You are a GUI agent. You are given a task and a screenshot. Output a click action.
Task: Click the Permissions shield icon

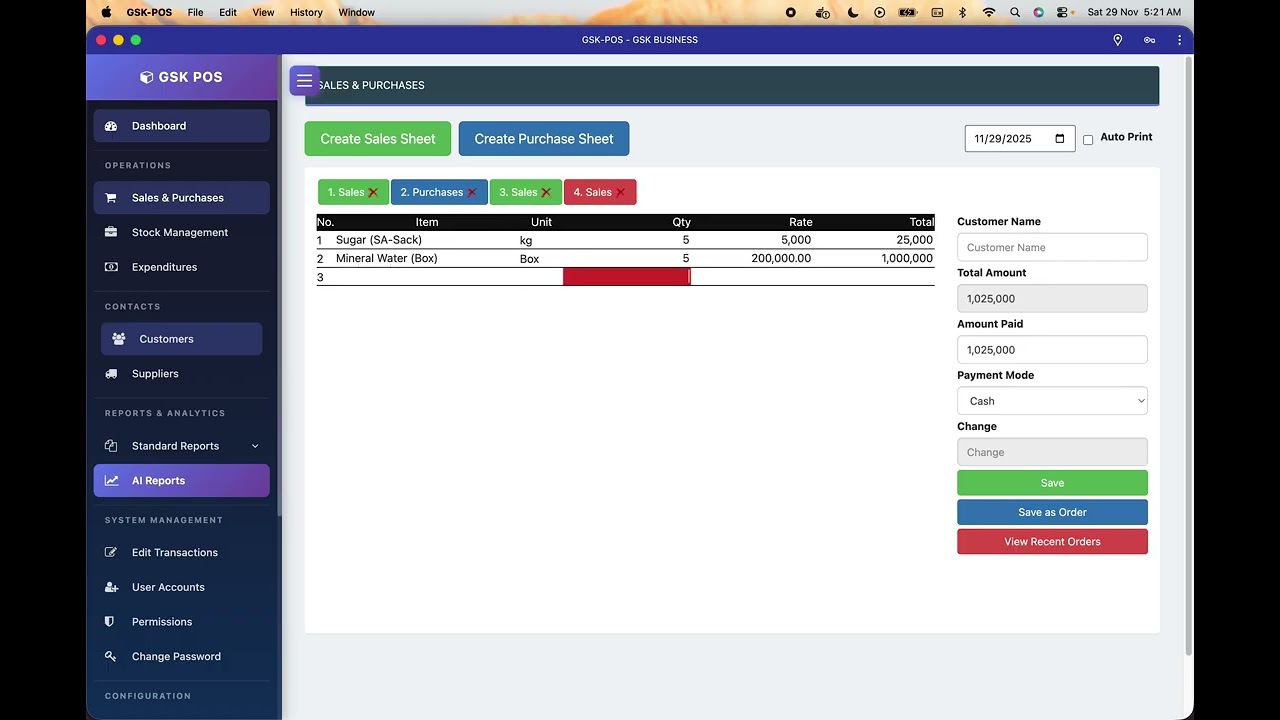point(110,622)
